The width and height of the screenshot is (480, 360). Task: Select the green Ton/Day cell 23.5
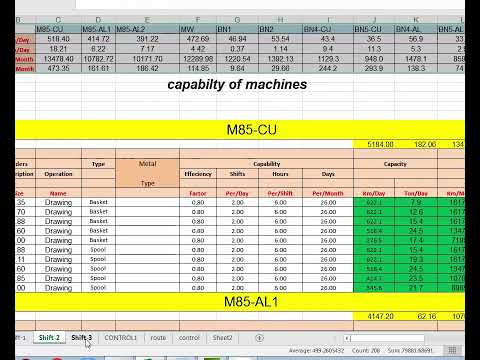click(416, 278)
